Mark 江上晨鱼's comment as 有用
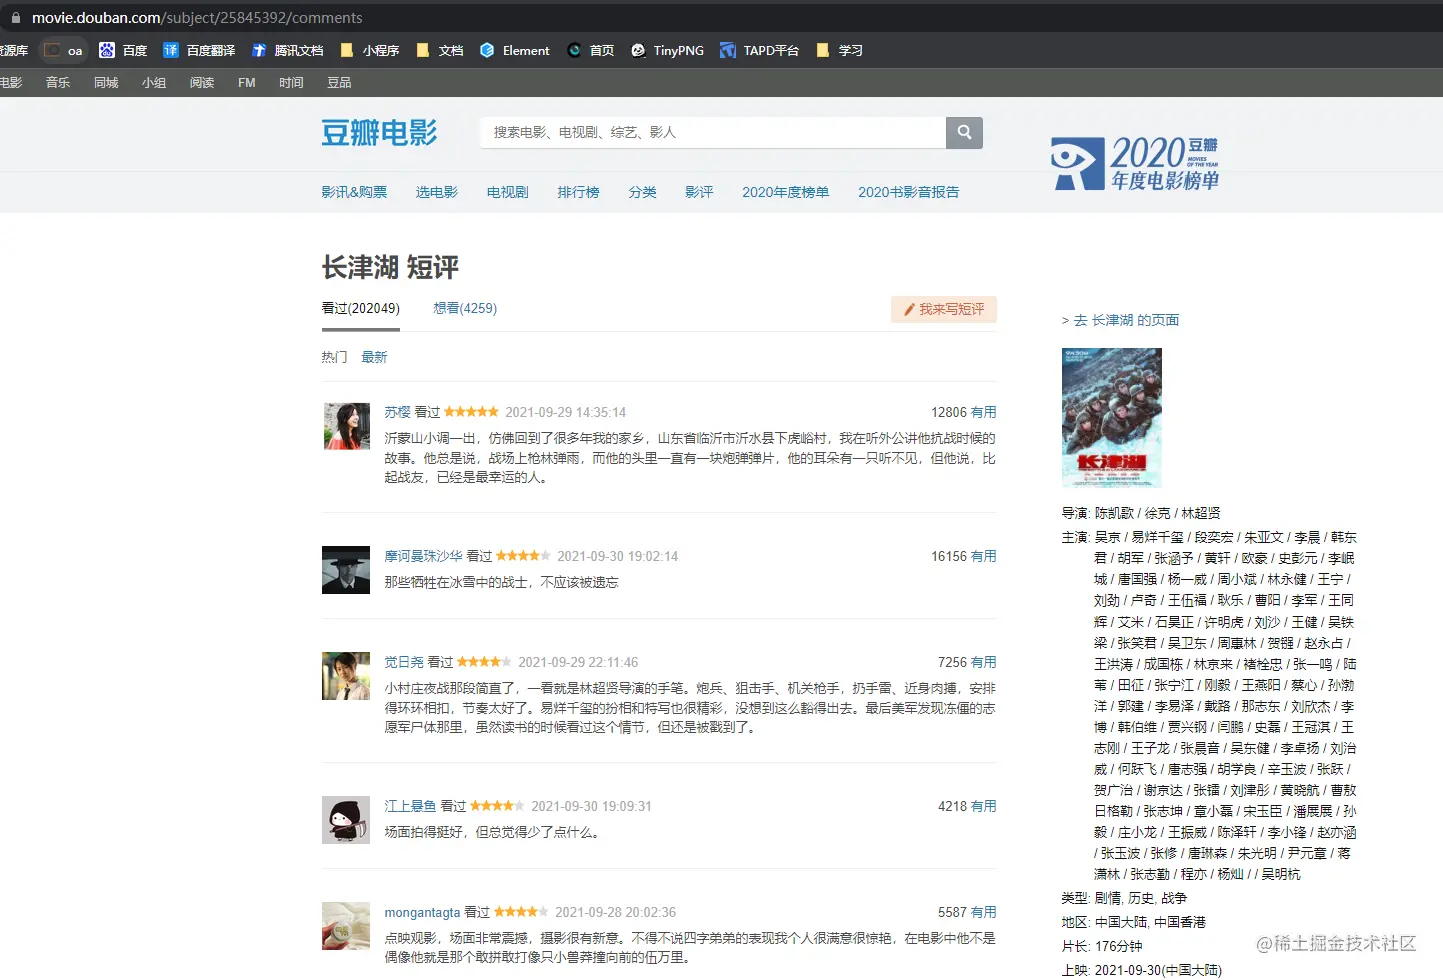Image resolution: width=1443 pixels, height=980 pixels. coord(984,806)
